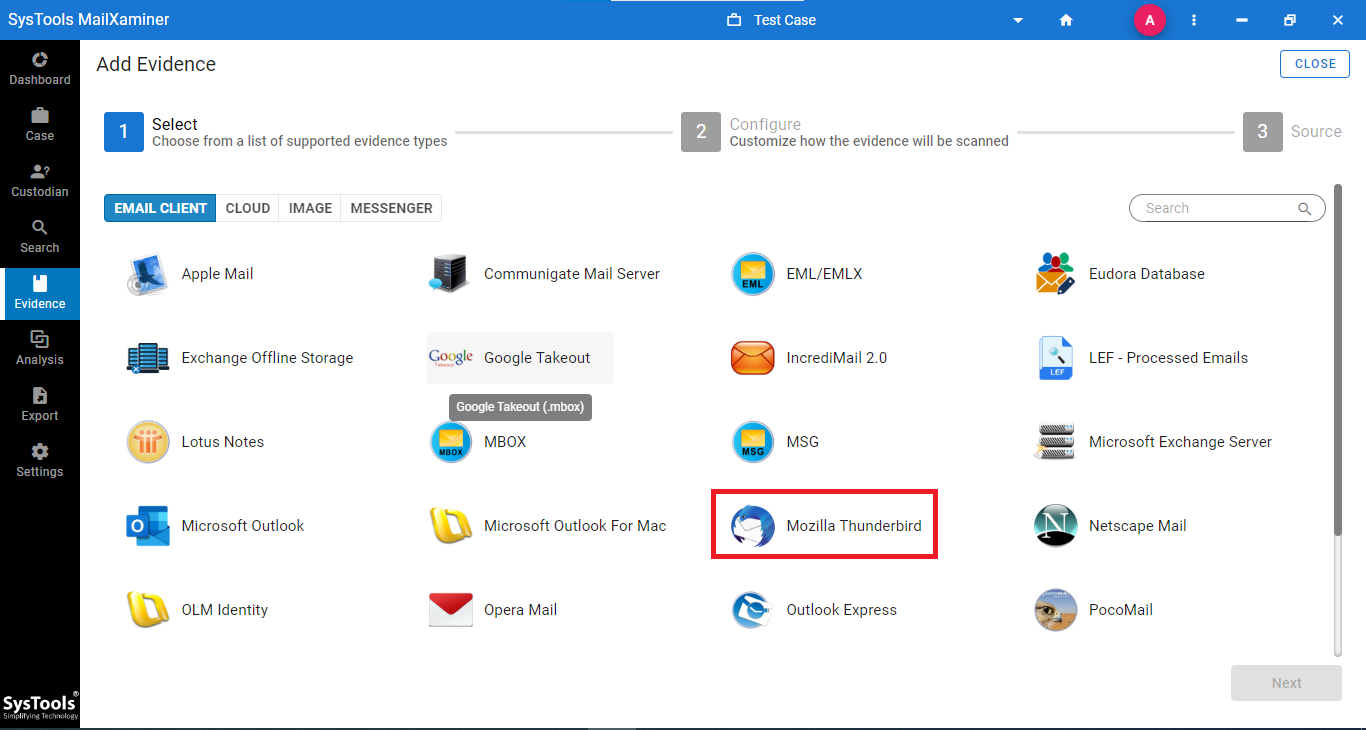
Task: Click the Test Case title
Action: [785, 20]
